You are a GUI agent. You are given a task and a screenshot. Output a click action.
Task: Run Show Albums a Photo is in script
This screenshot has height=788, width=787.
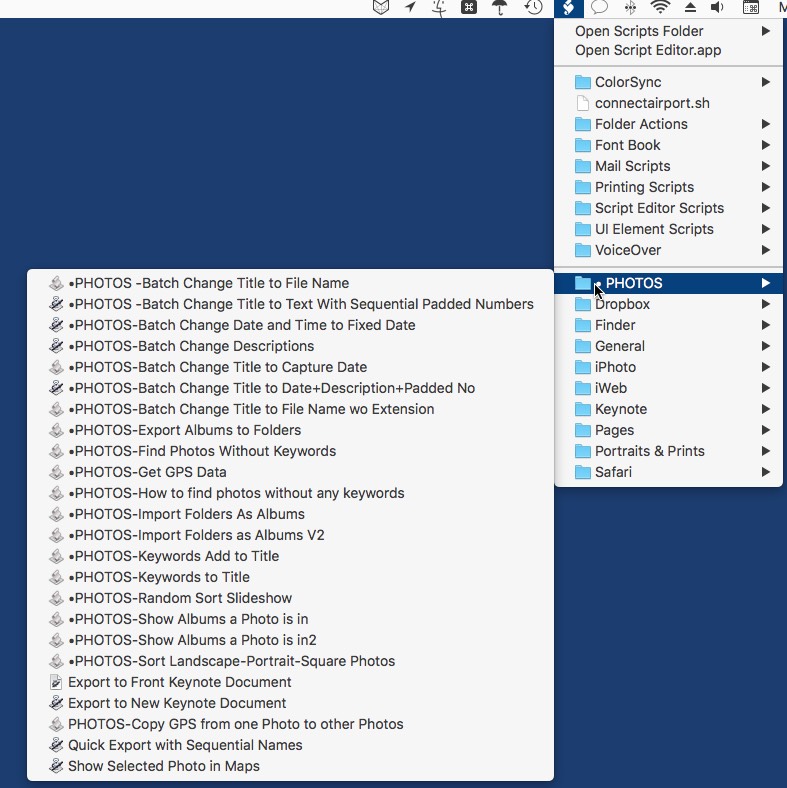pos(290,619)
